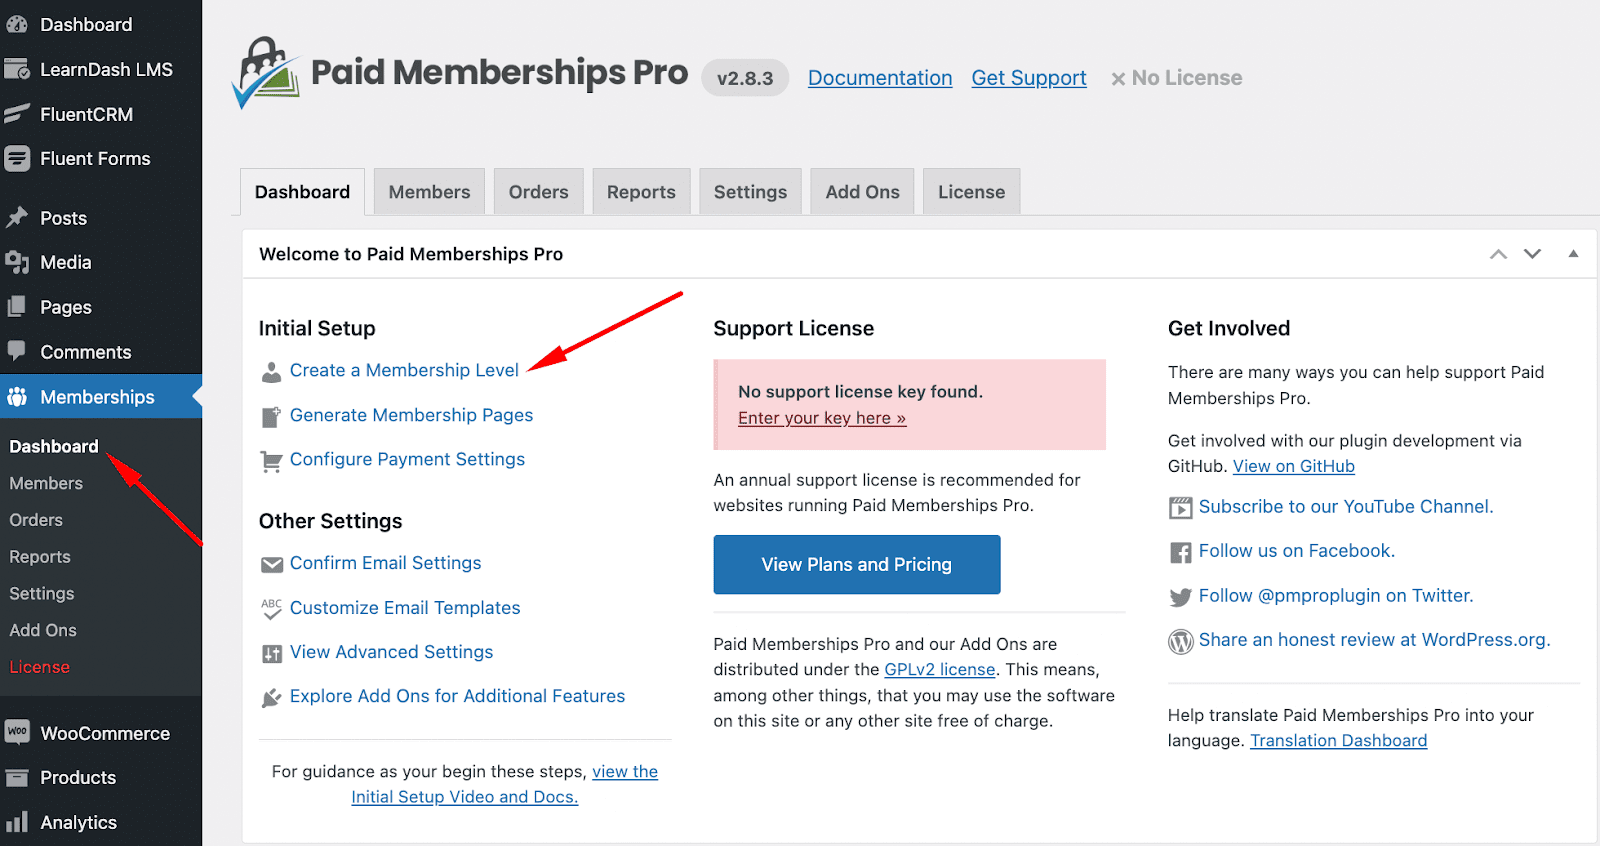Click the Products sidebar icon
Viewport: 1600px width, 846px height.
point(17,777)
